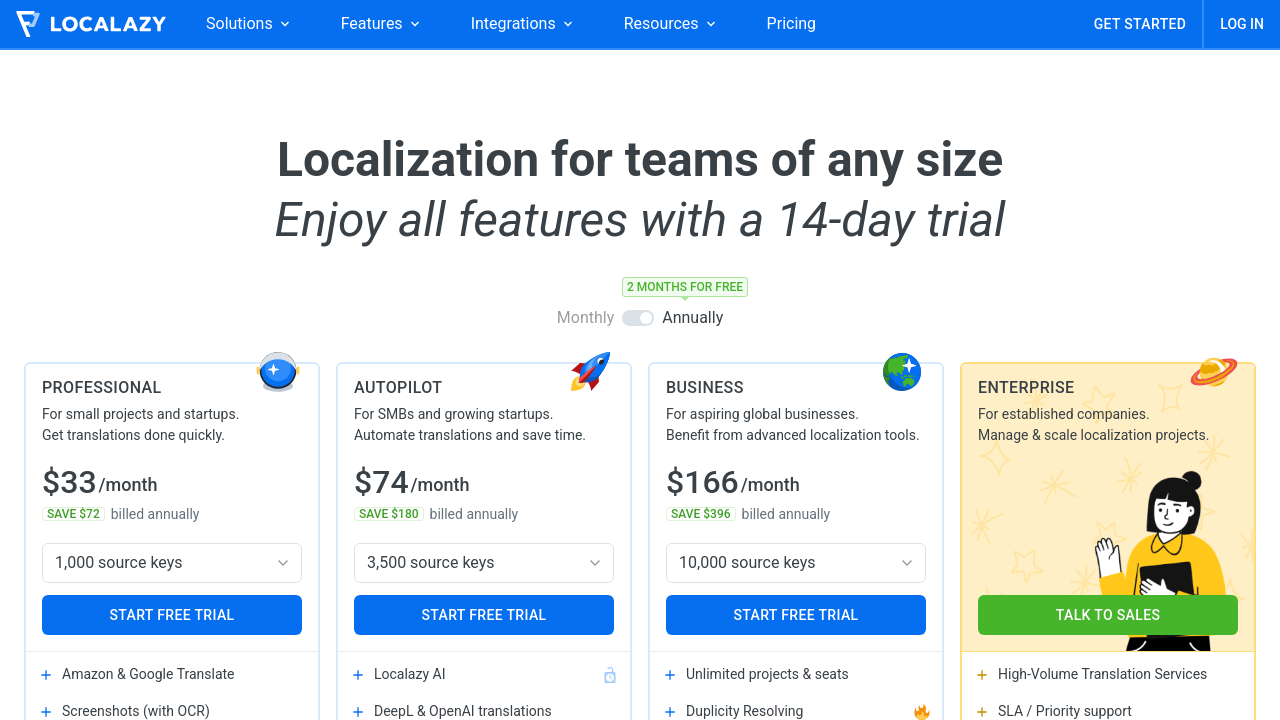Image resolution: width=1280 pixels, height=720 pixels.
Task: Click the $74 /month price
Action: point(412,483)
